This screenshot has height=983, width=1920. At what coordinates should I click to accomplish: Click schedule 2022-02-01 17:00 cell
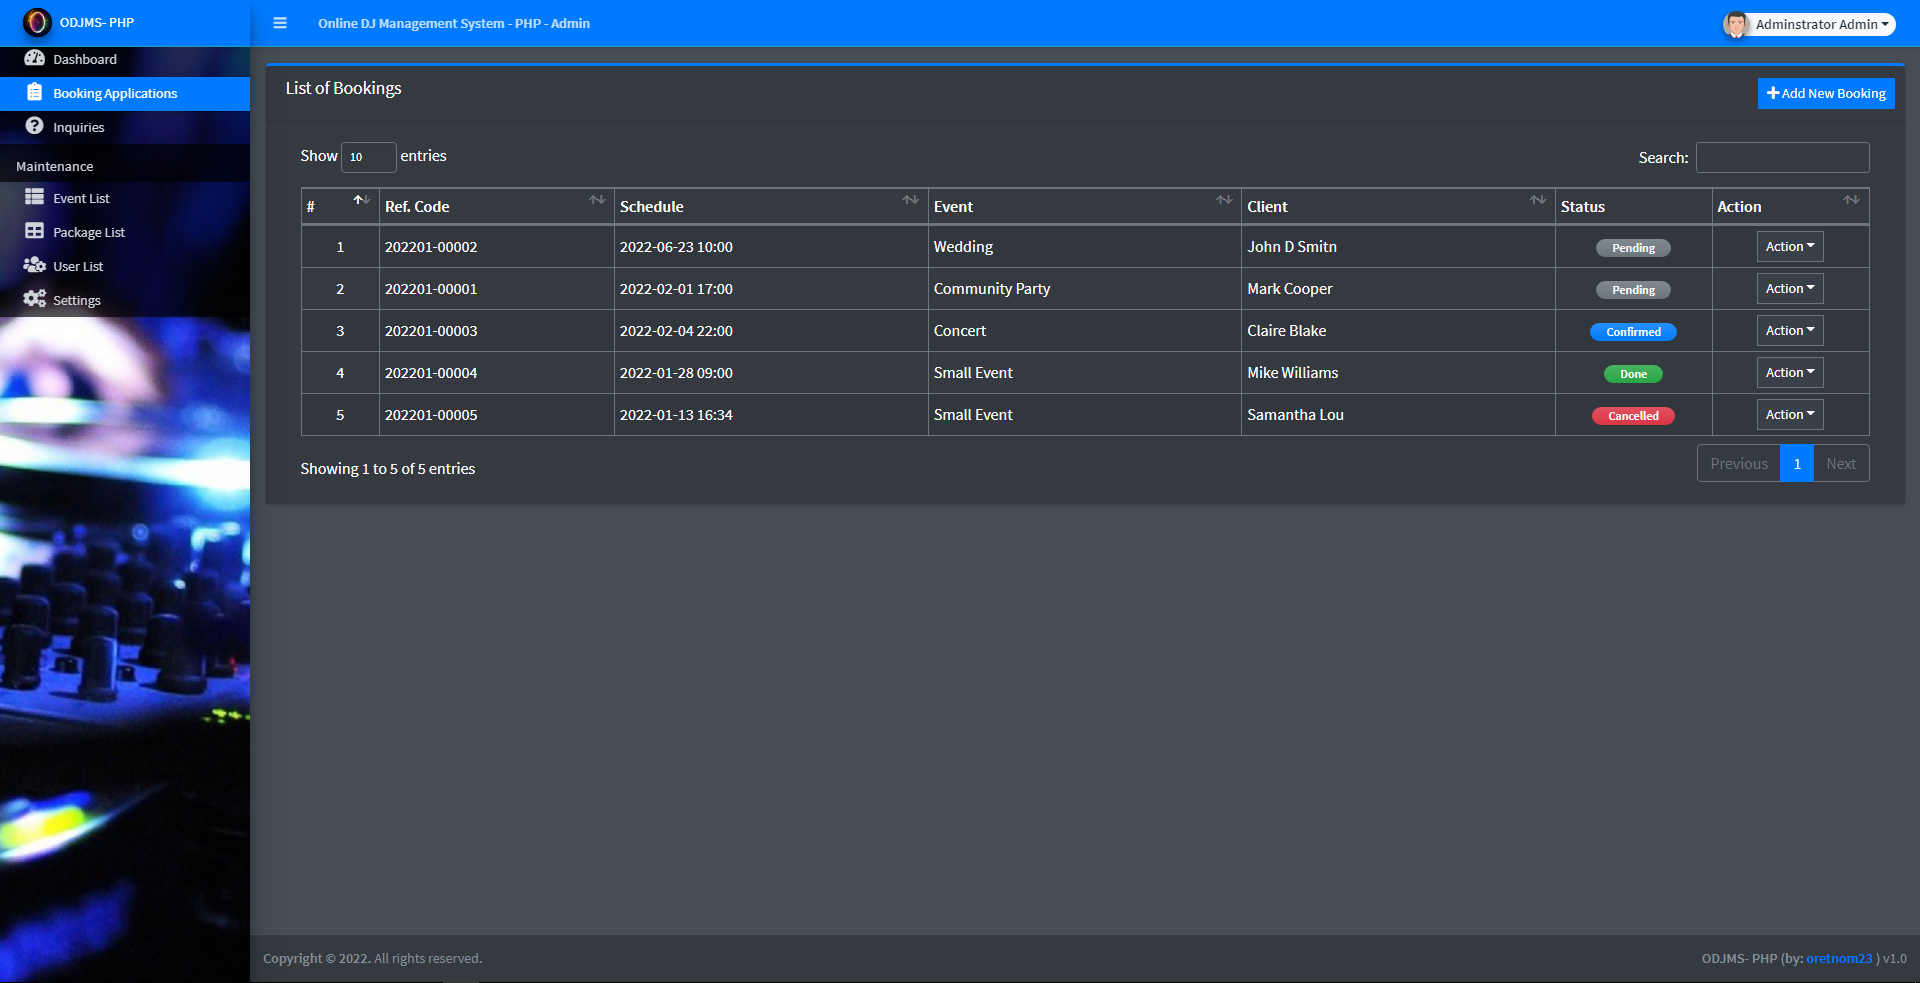[771, 289]
